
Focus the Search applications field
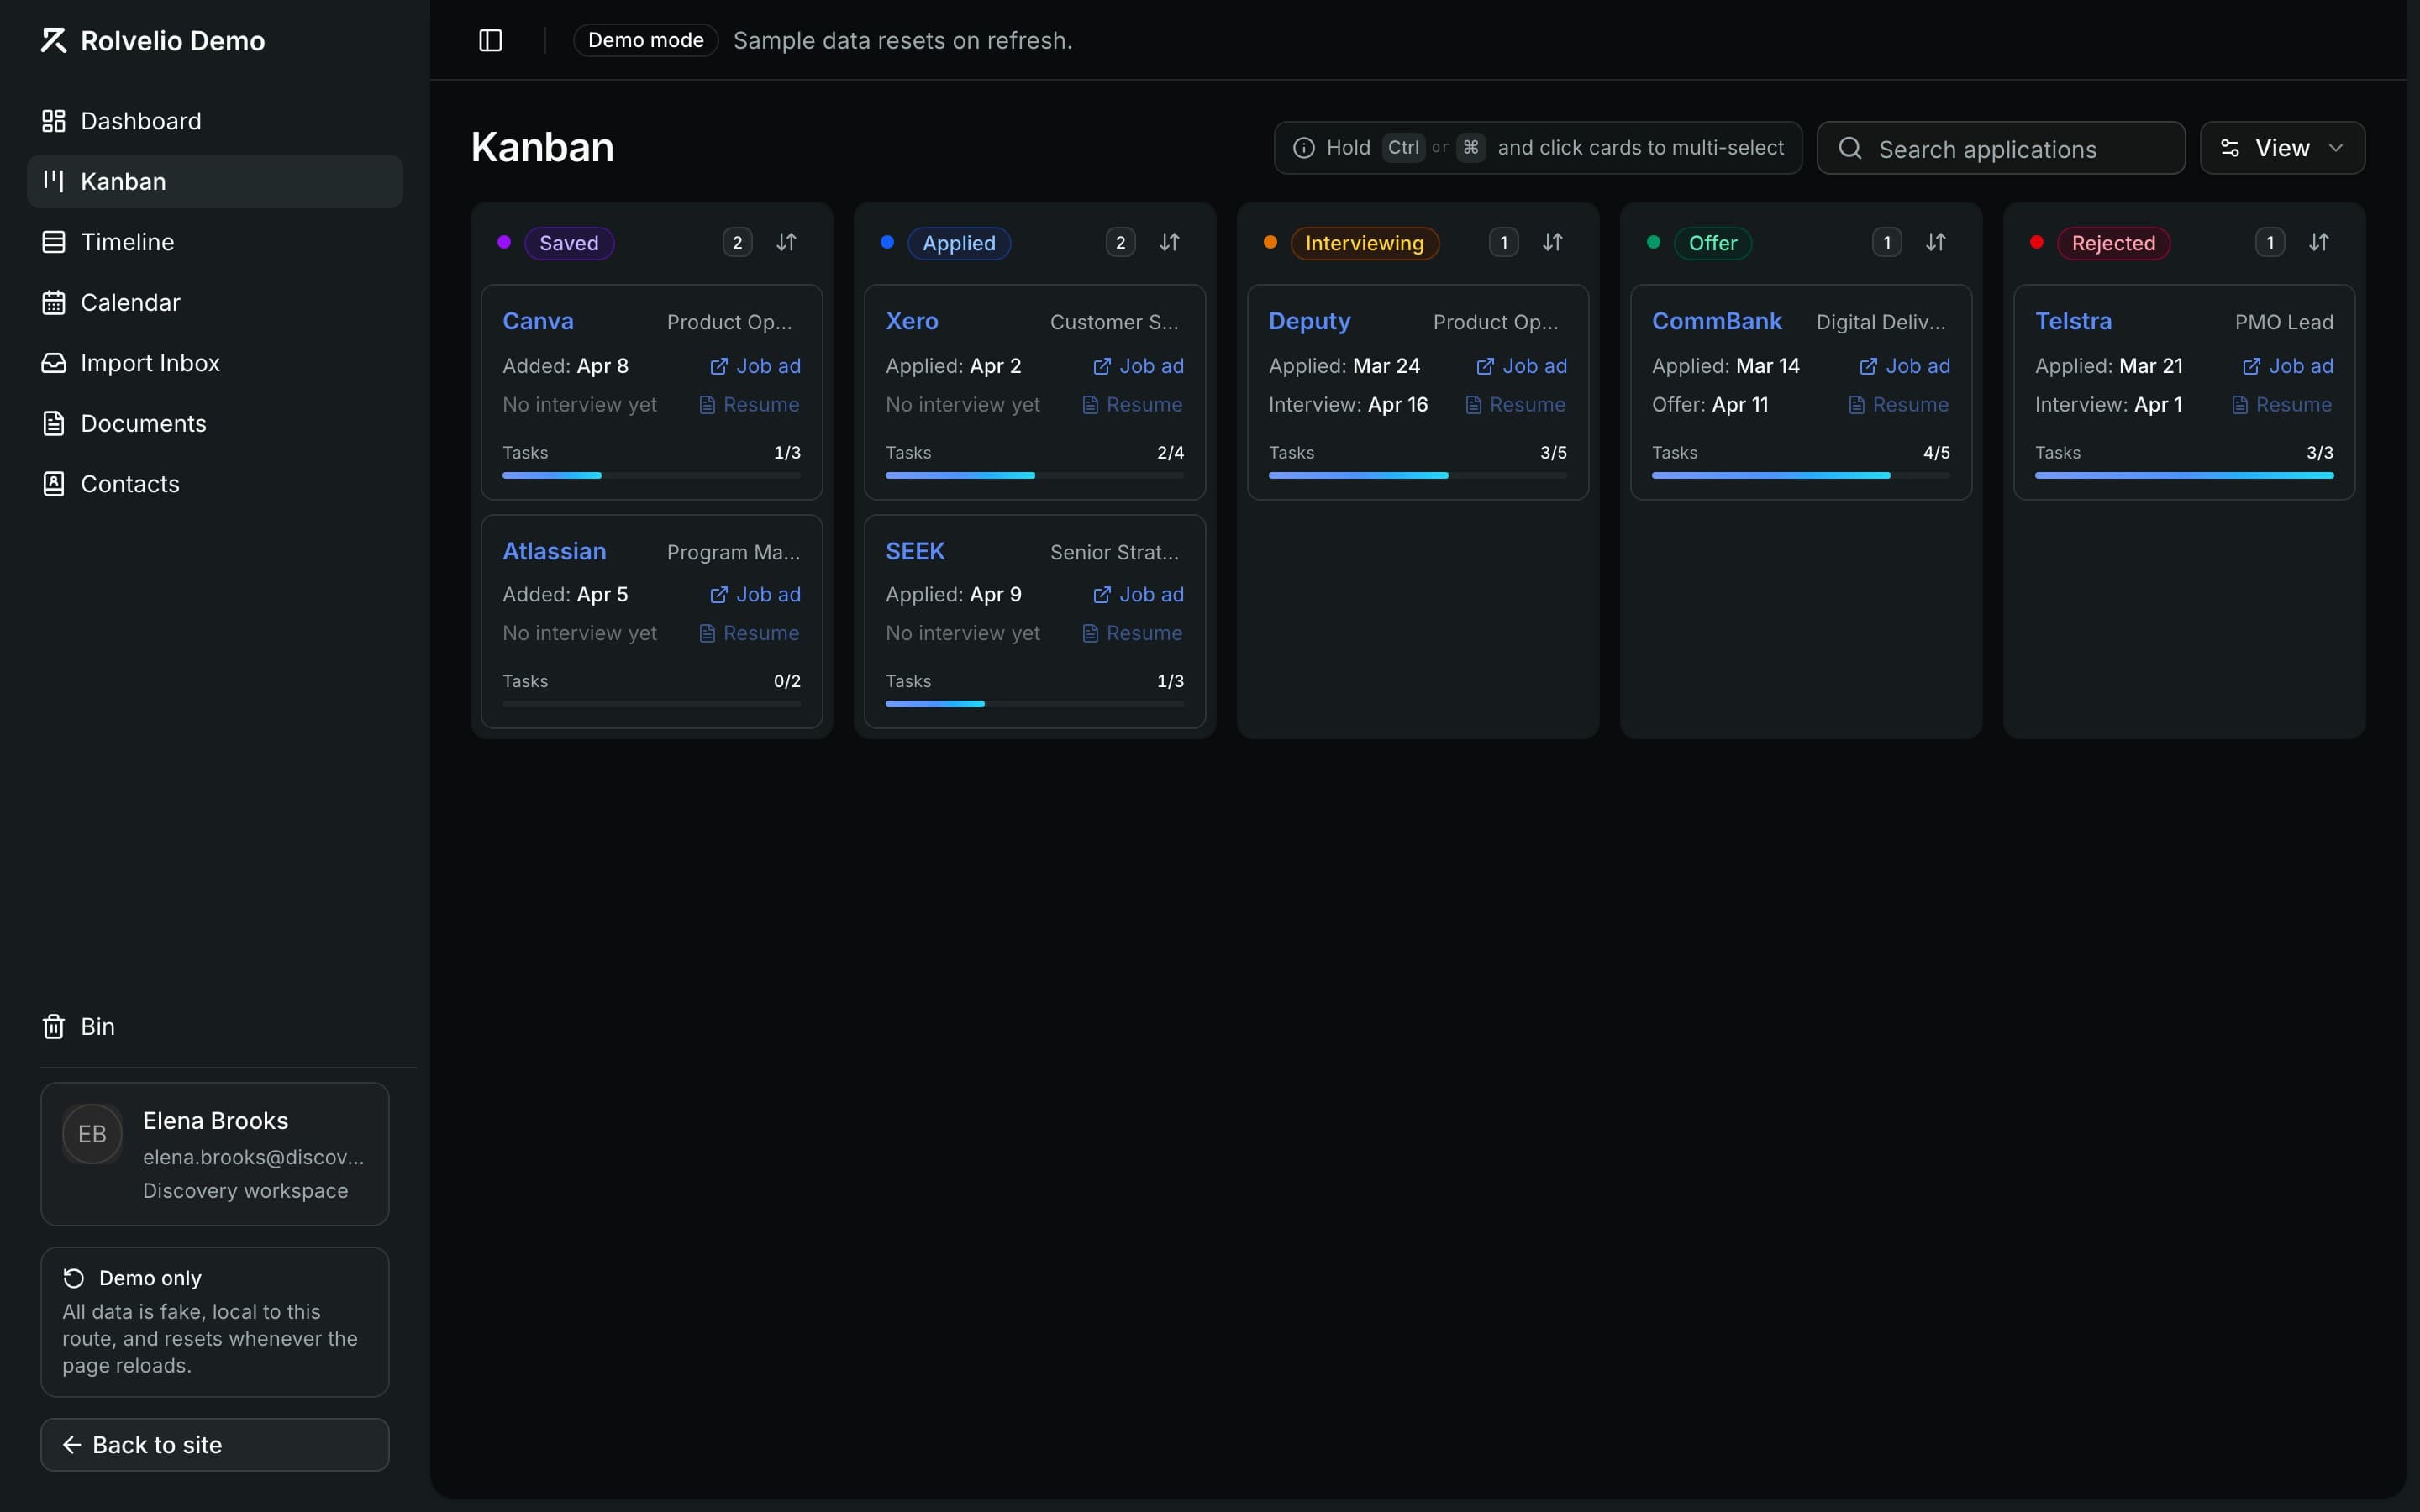(x=2001, y=148)
